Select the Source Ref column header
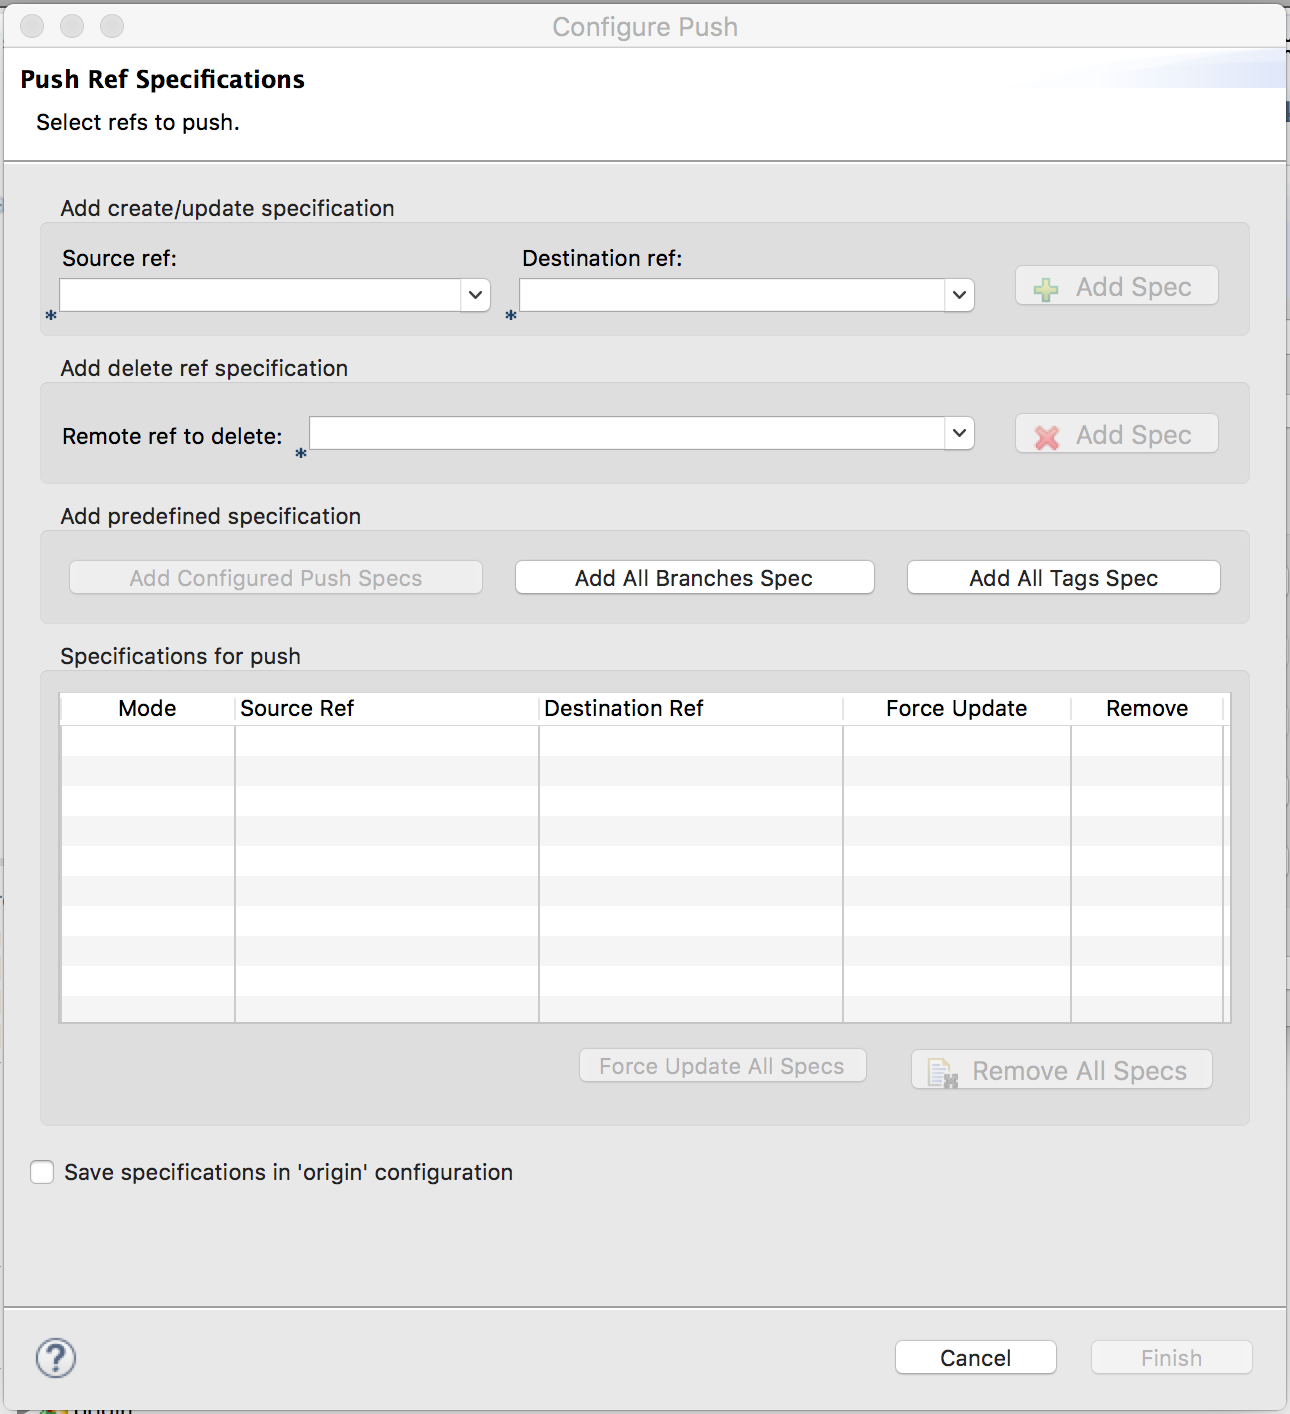The image size is (1290, 1414). [x=387, y=708]
